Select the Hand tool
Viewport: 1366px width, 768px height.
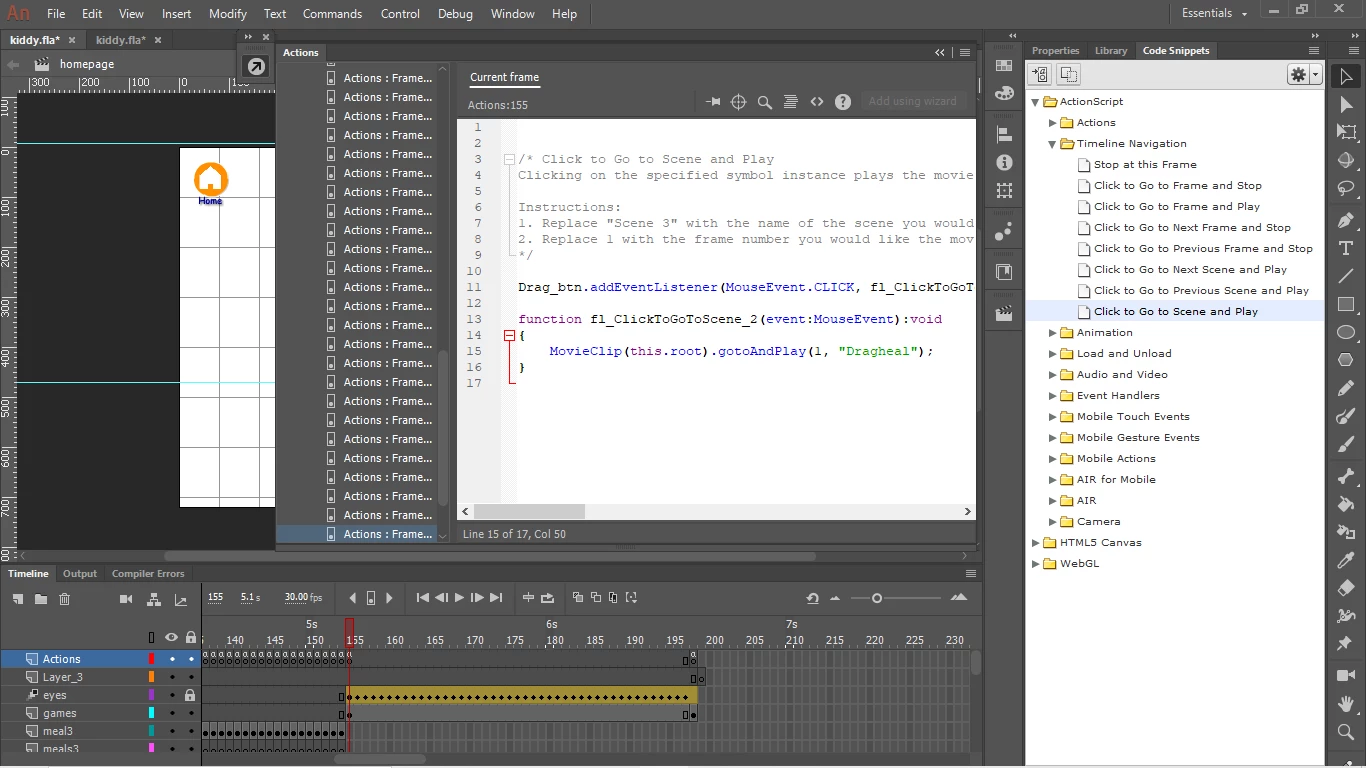pos(1346,704)
